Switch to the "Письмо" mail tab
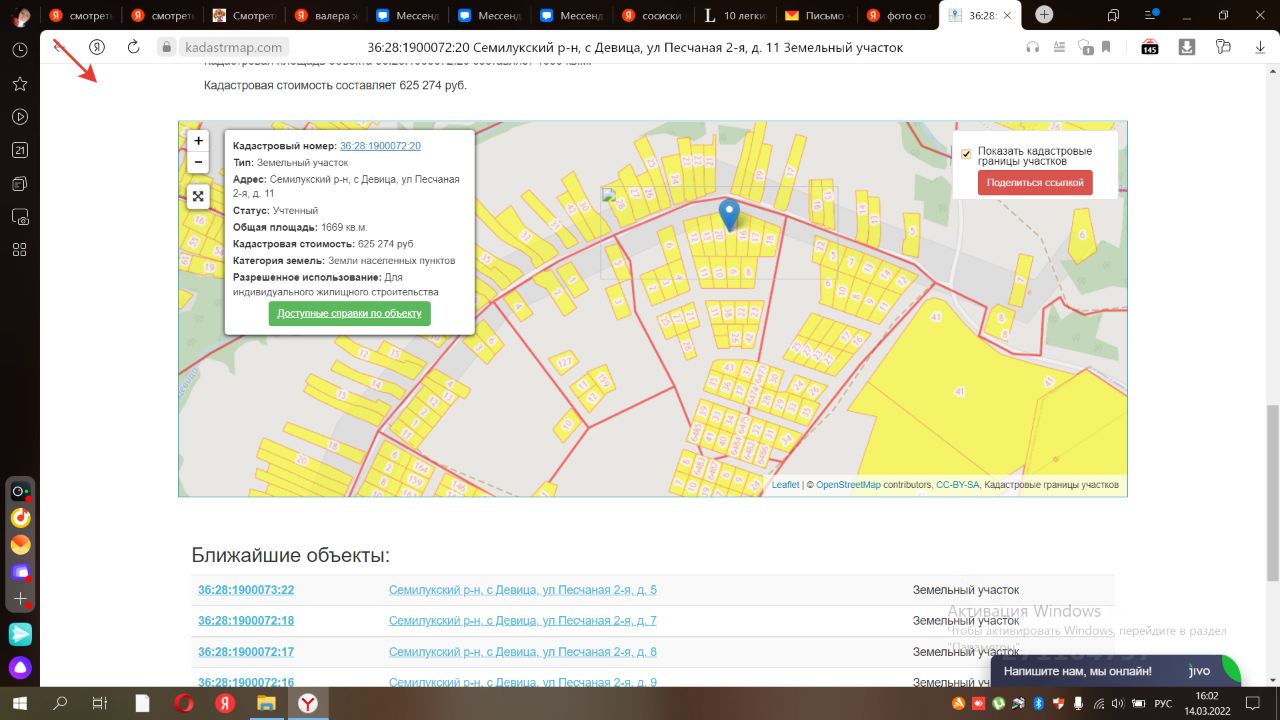The width and height of the screenshot is (1280, 720). click(x=816, y=15)
